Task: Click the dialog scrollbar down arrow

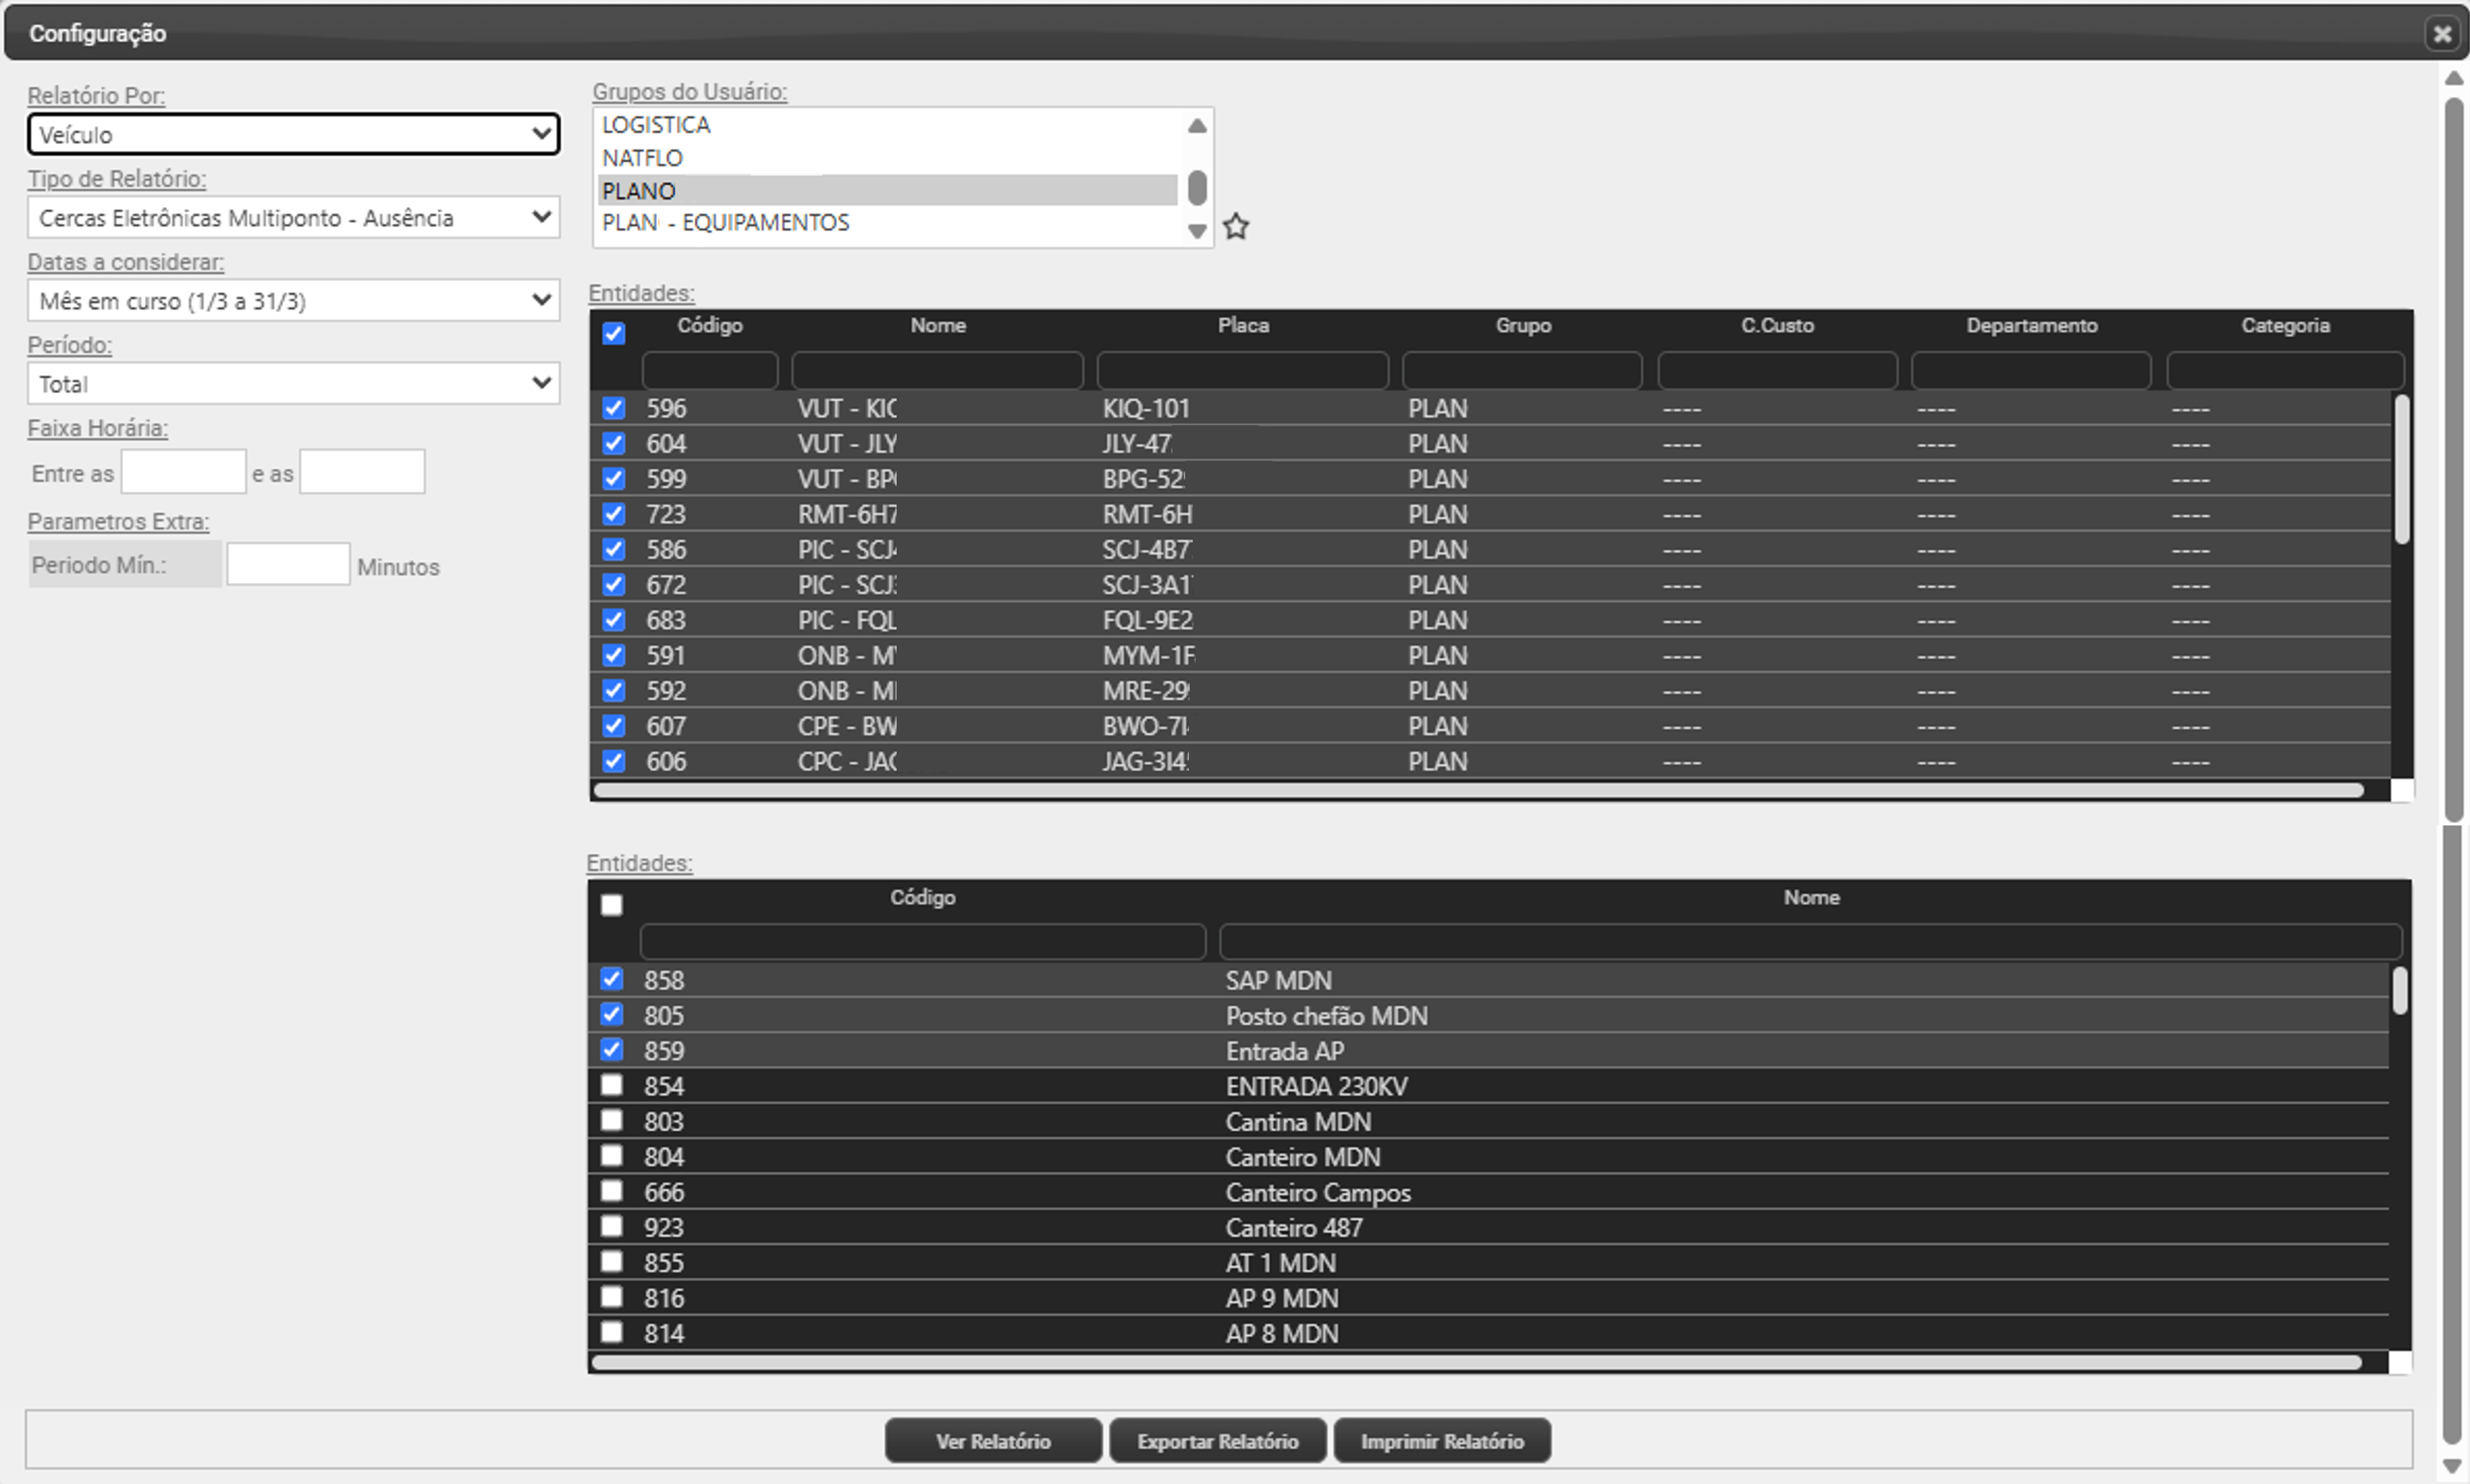Action: pyautogui.click(x=2453, y=1466)
